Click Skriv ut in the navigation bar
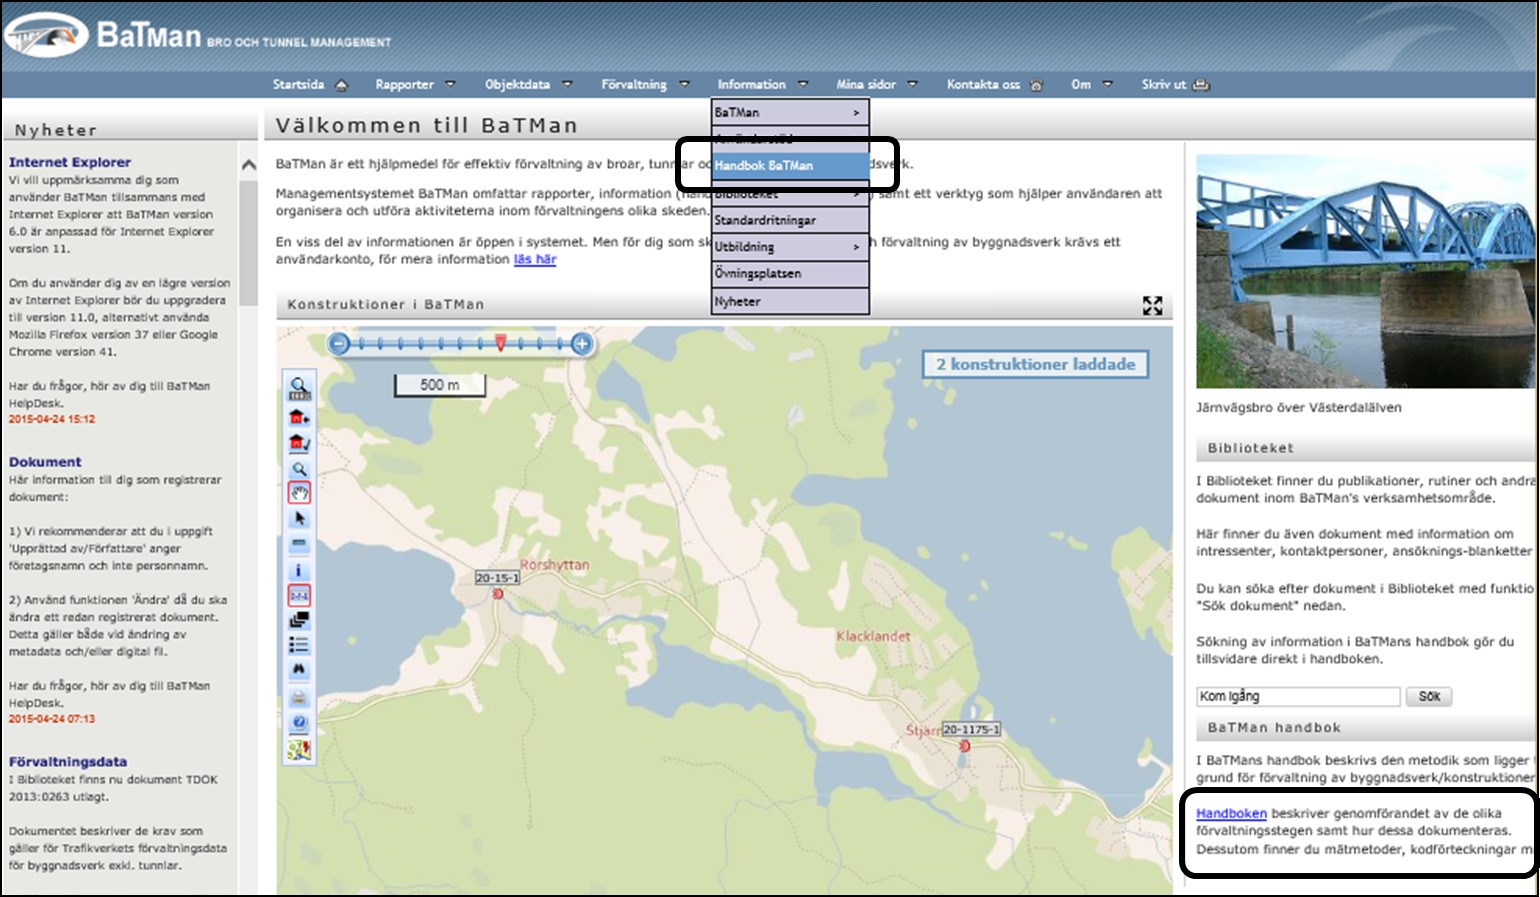Screen dimensions: 1540x897 pos(1164,85)
